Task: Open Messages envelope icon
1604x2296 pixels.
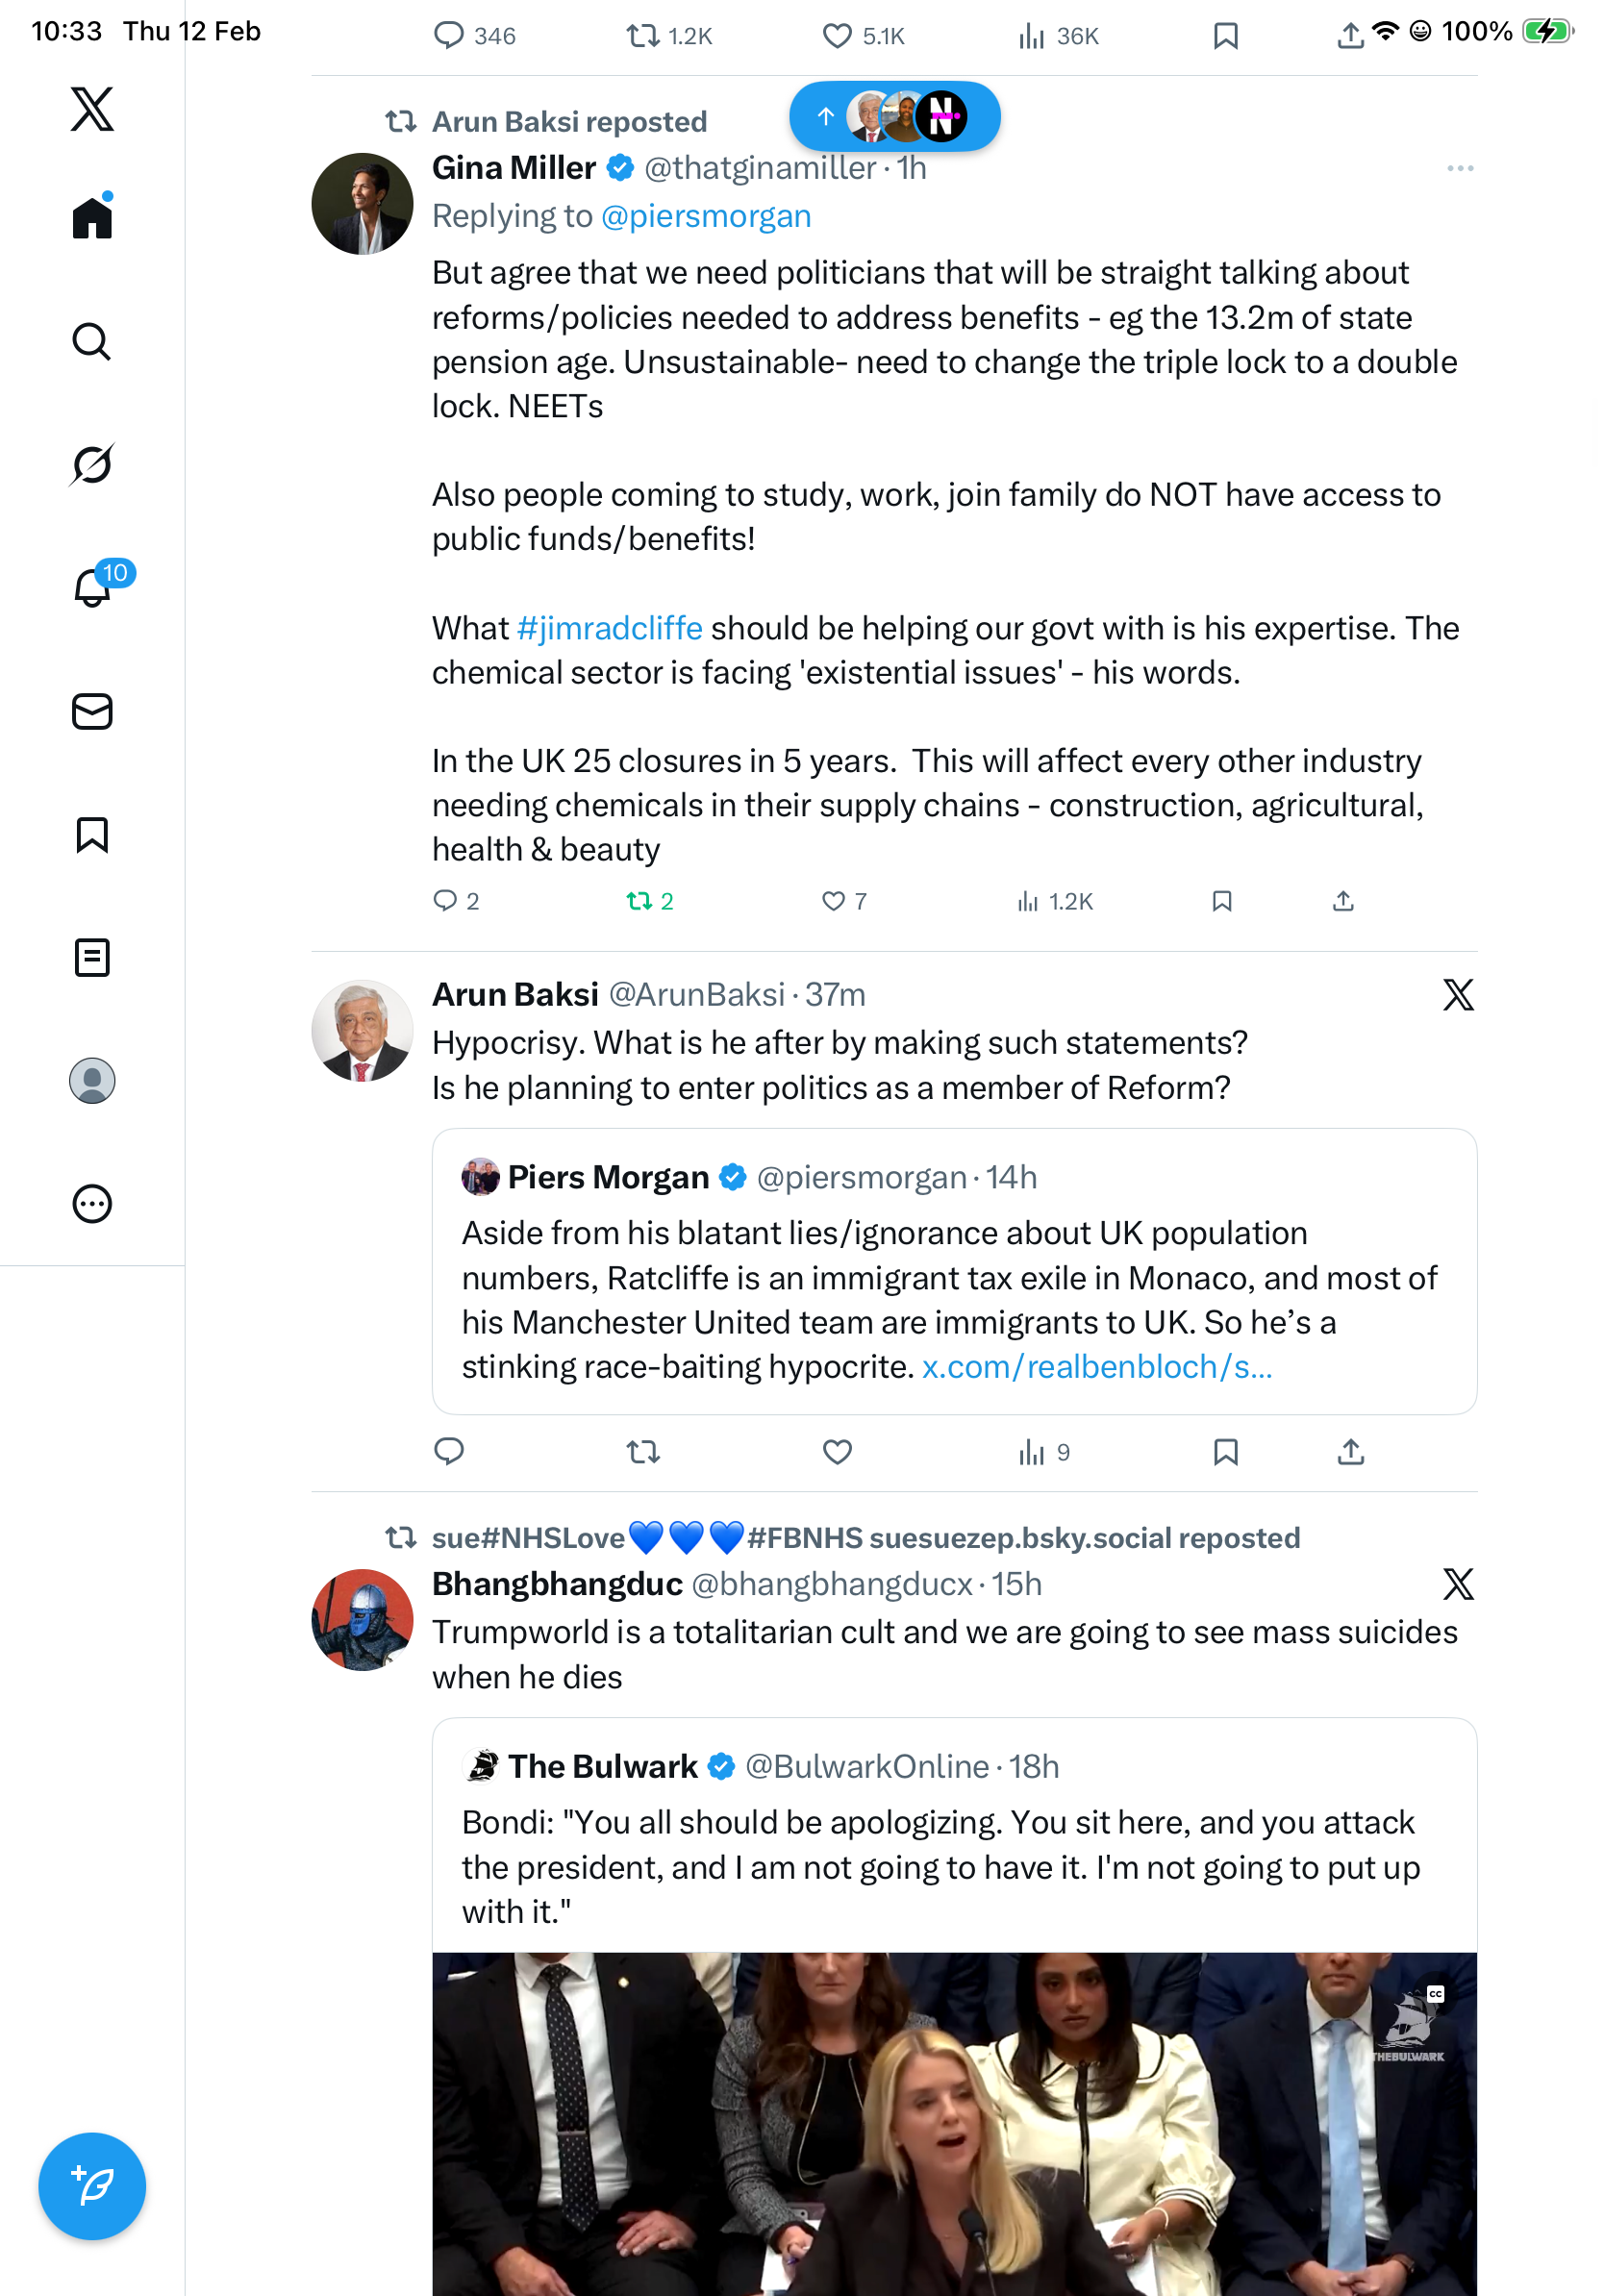Action: click(91, 712)
